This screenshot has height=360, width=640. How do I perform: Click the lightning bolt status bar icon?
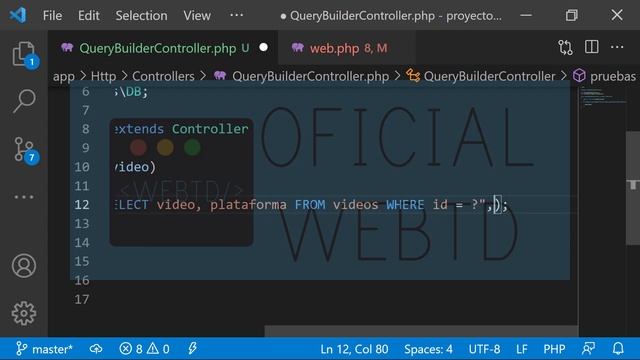click(x=192, y=349)
